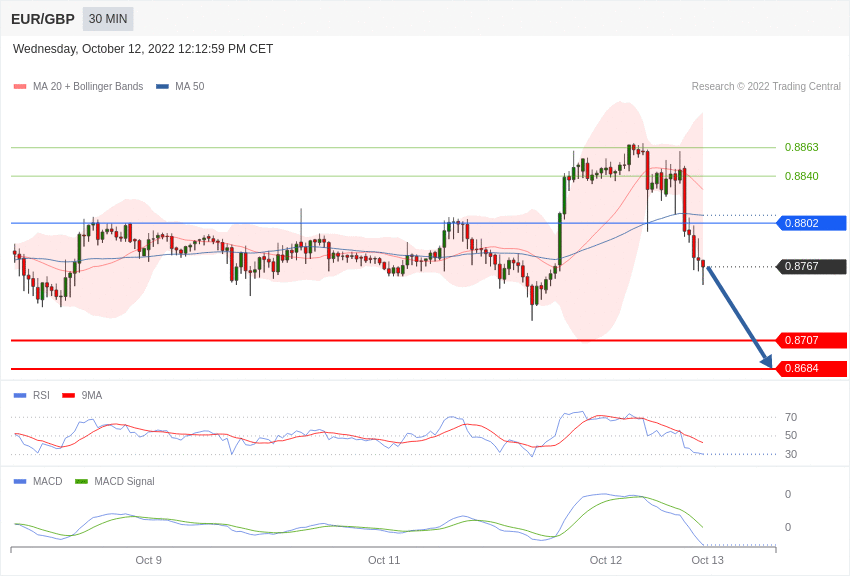Viewport: 850px width, 576px height.
Task: Click the red 0.8684 support tag
Action: pyautogui.click(x=812, y=368)
